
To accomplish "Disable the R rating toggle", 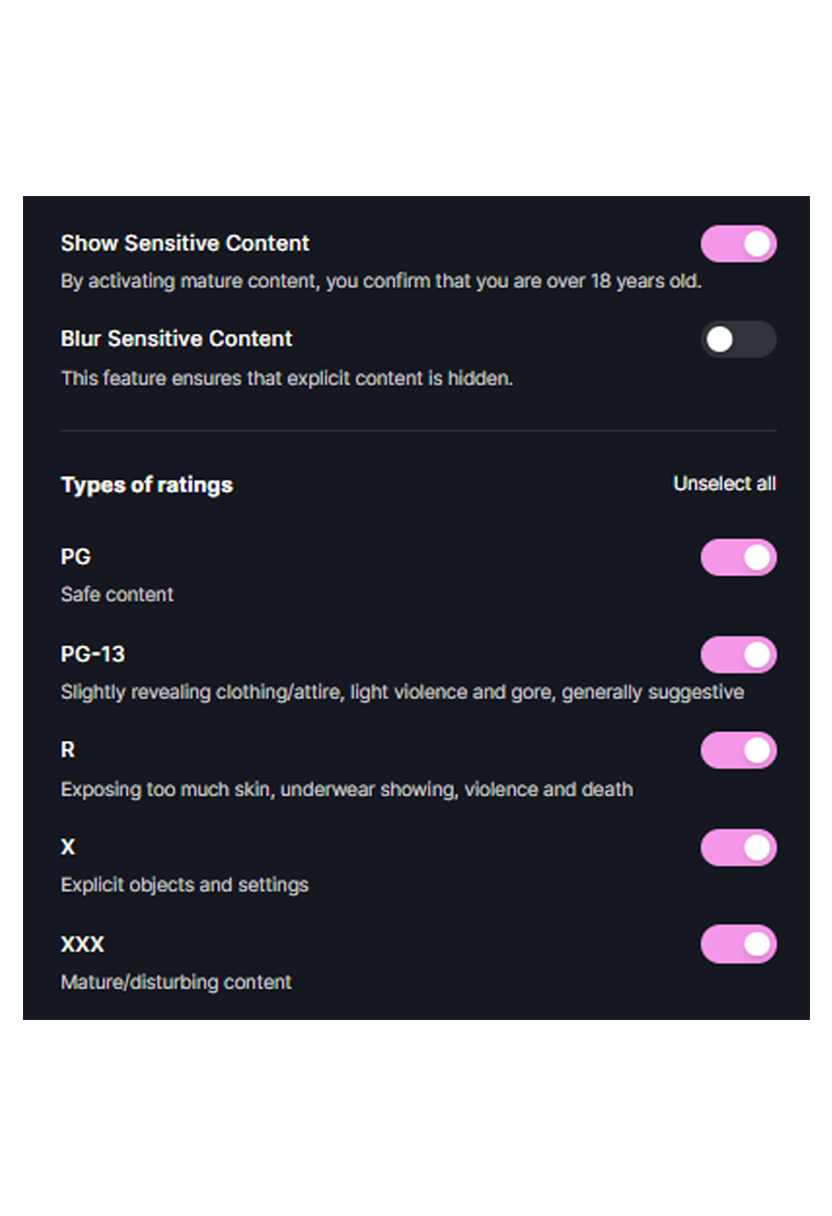I will 738,751.
